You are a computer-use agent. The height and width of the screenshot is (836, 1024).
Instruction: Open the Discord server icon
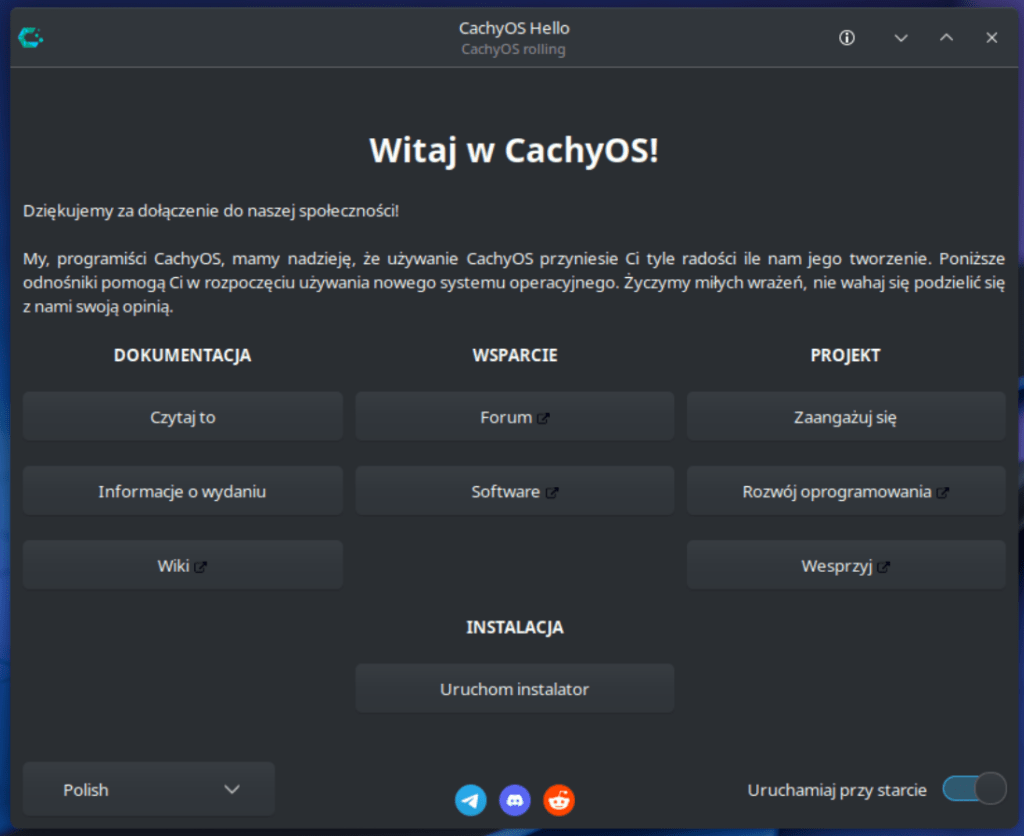point(514,800)
